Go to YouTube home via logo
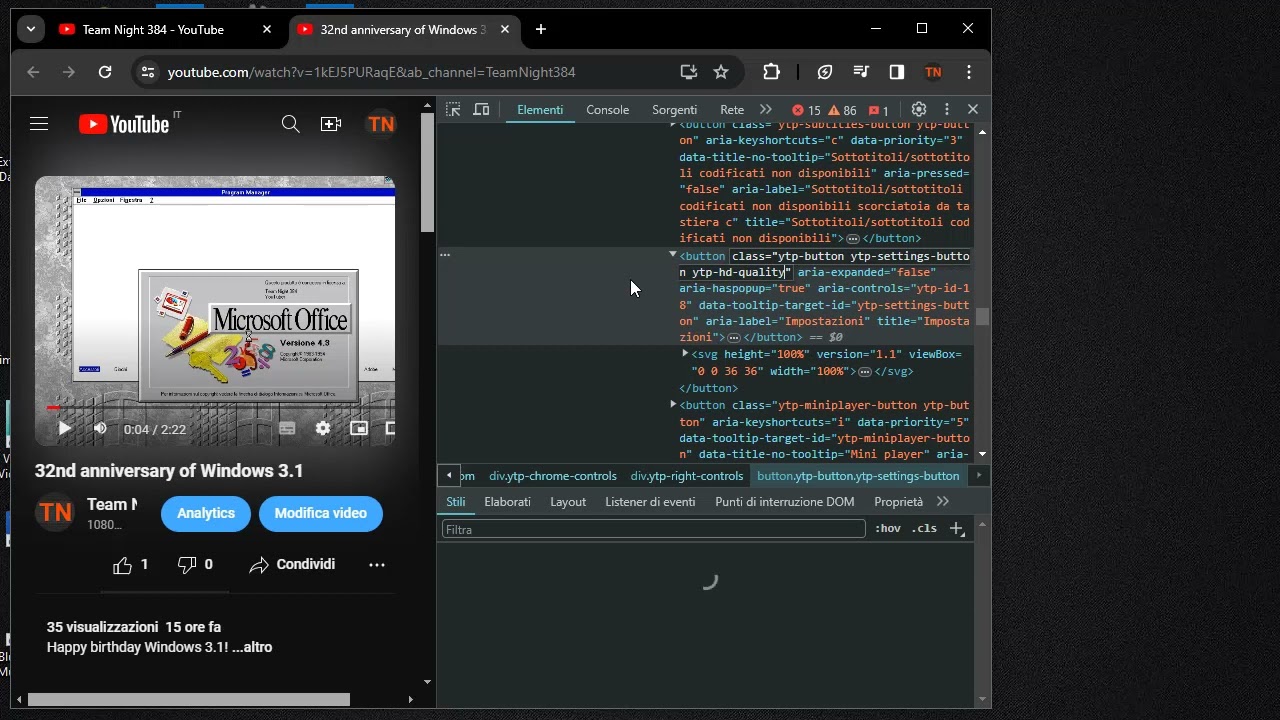1280x720 pixels. click(125, 124)
